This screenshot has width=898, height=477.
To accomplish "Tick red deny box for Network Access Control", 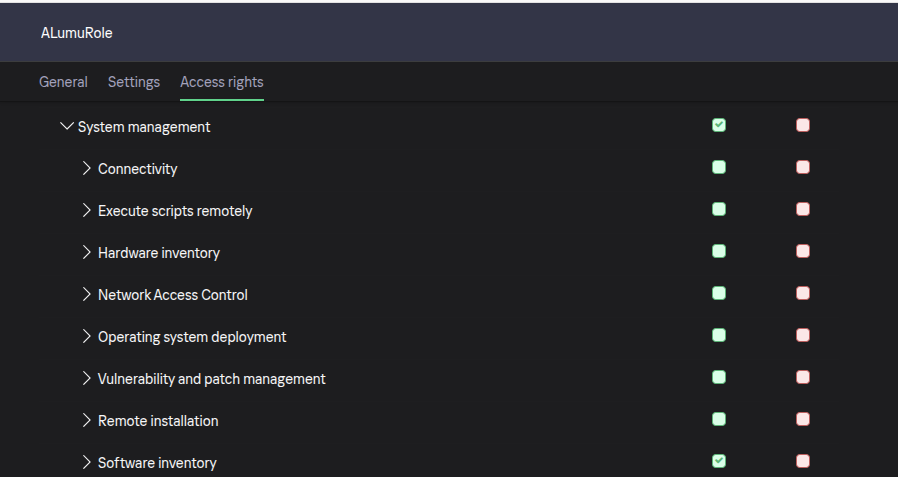I will (x=803, y=293).
